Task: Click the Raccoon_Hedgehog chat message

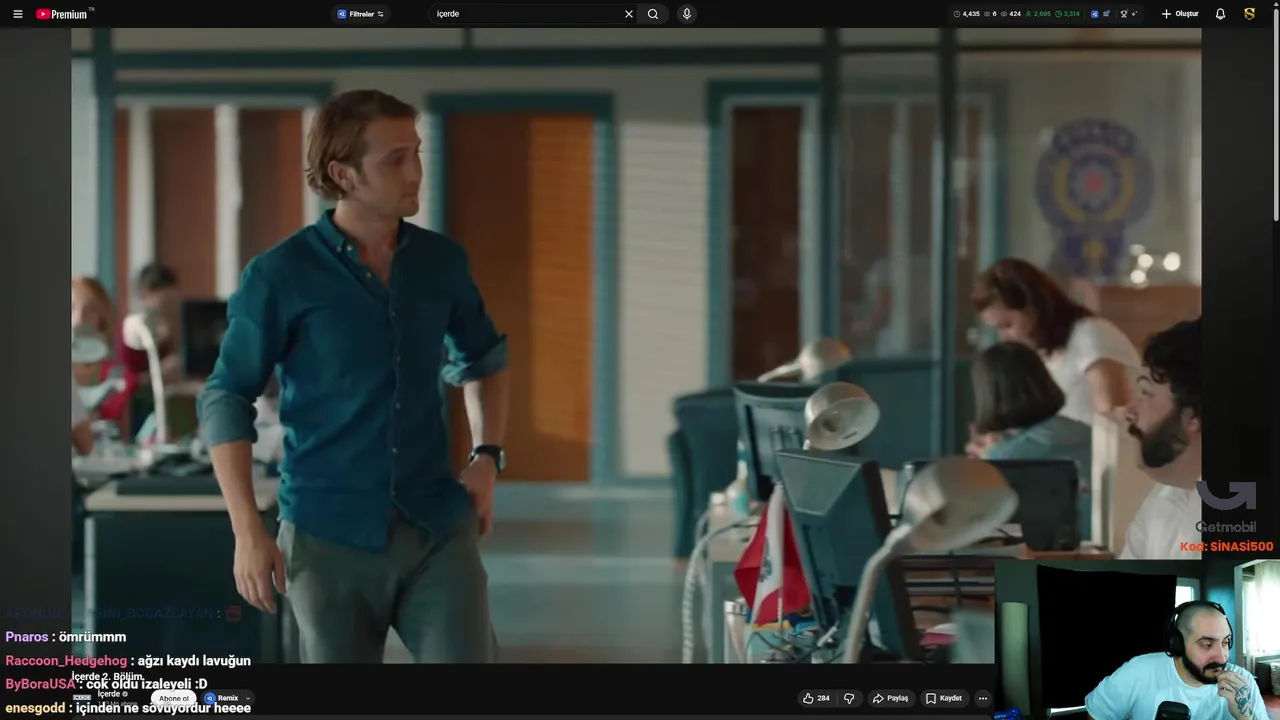Action: [x=128, y=661]
